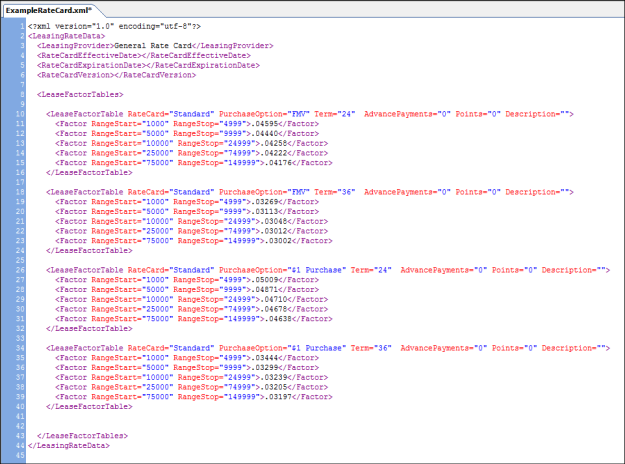625x464 pixels.
Task: Click LeaseFactorTable FMV Term 24 line
Action: pyautogui.click(x=310, y=114)
